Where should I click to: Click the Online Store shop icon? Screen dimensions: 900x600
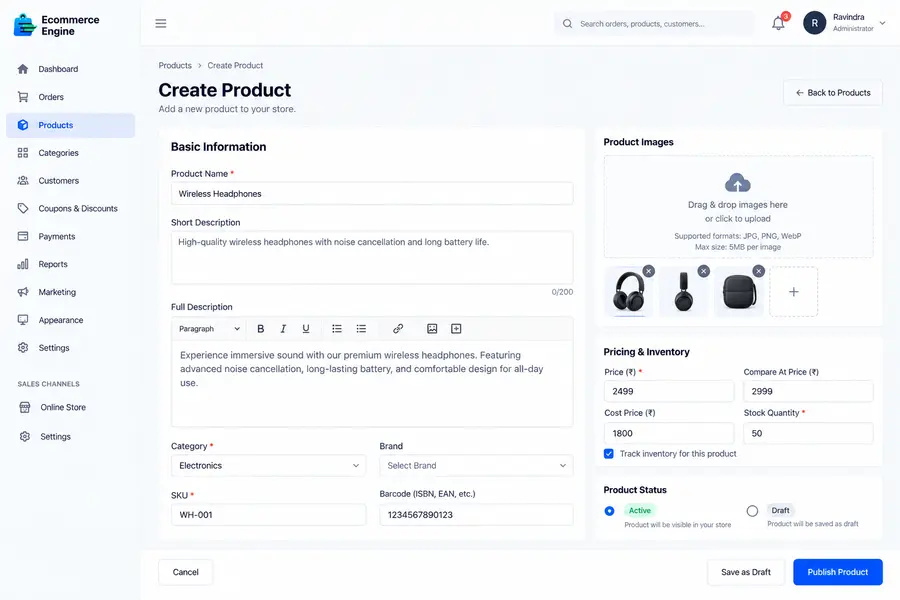point(25,407)
